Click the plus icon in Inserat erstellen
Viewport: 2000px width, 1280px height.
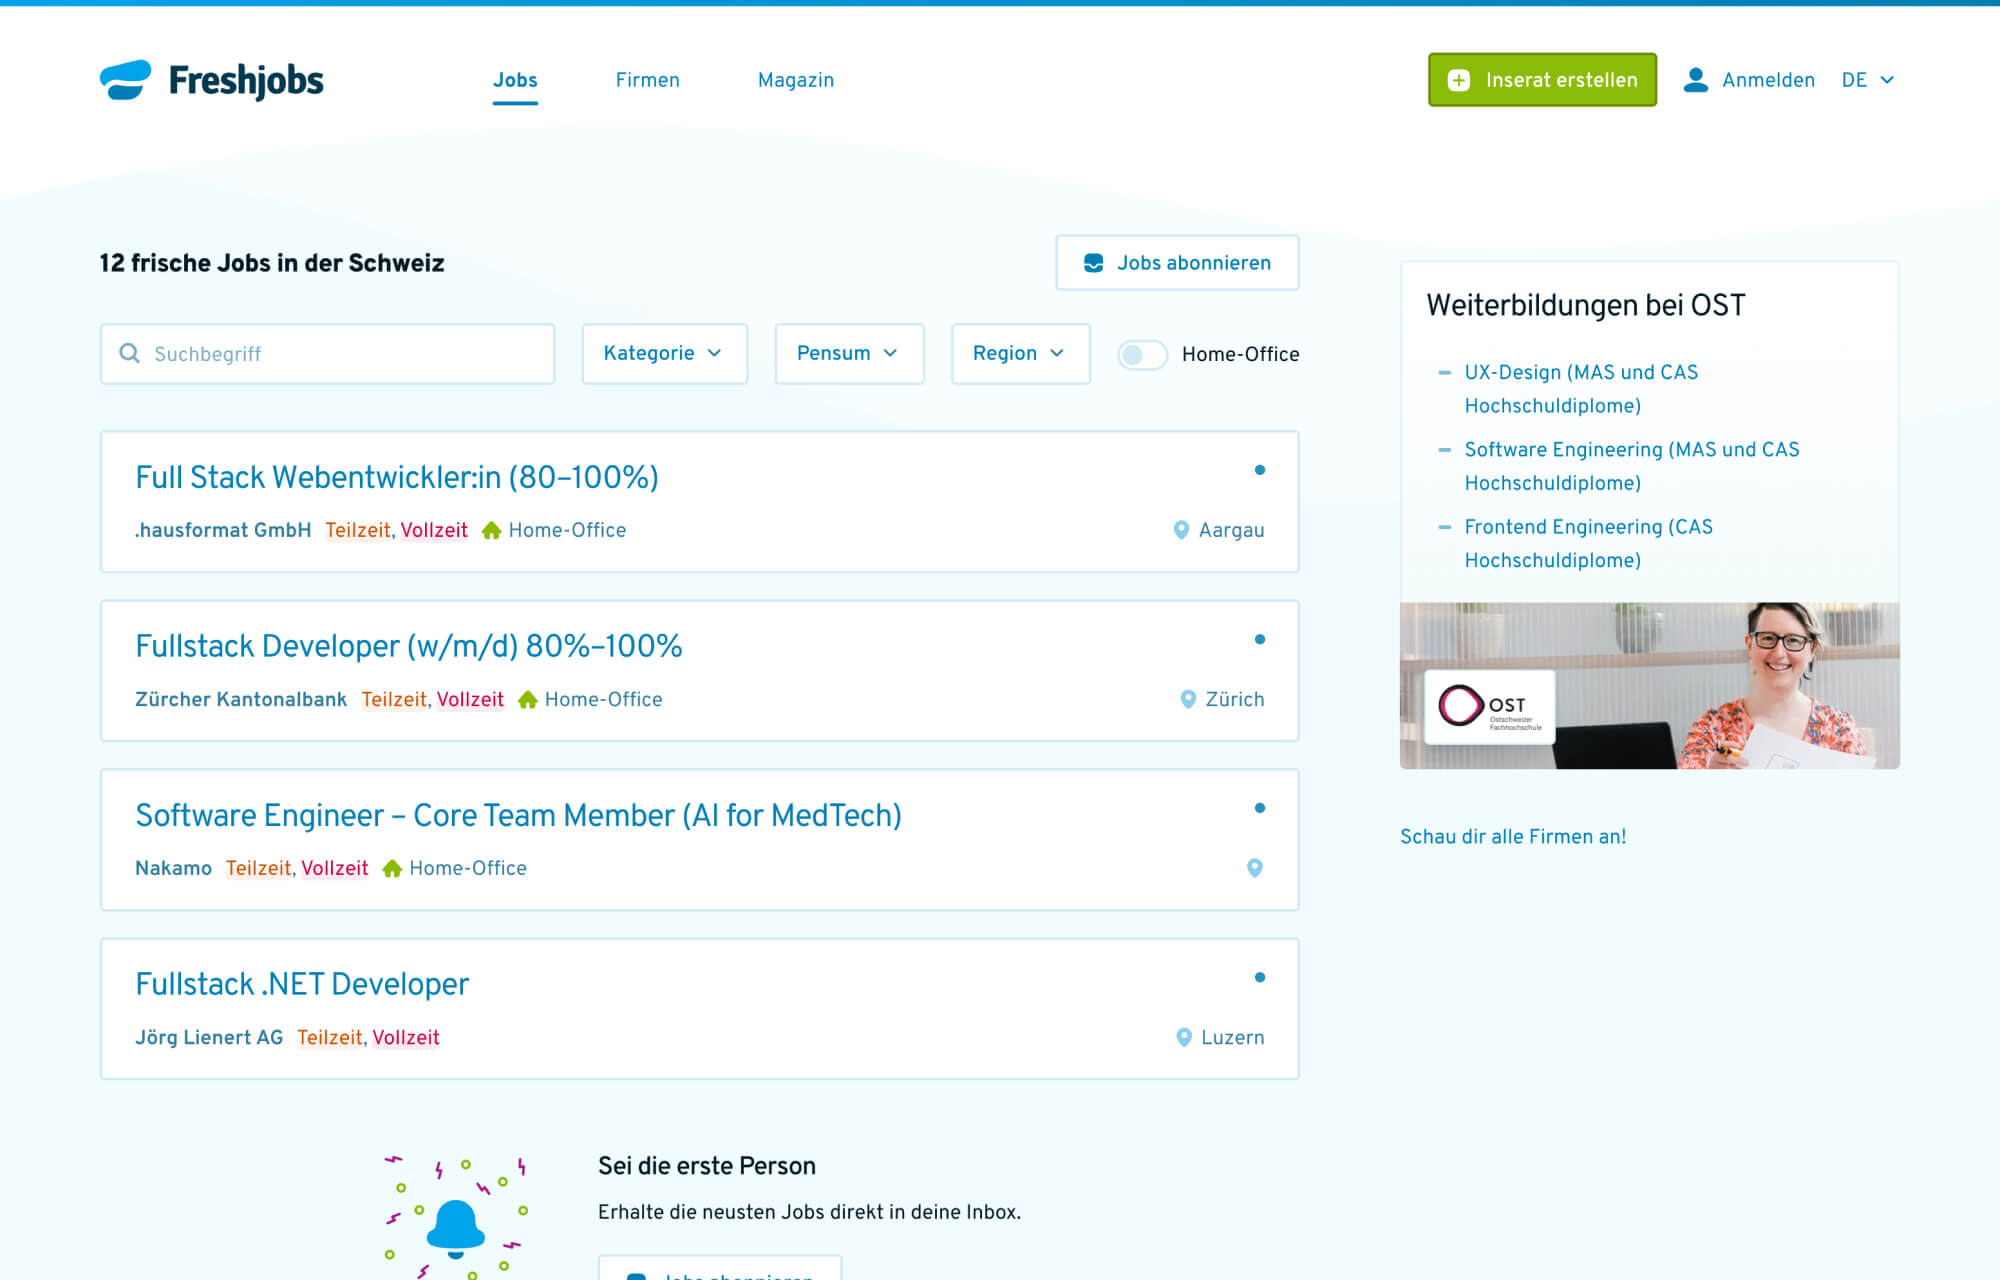[1457, 80]
